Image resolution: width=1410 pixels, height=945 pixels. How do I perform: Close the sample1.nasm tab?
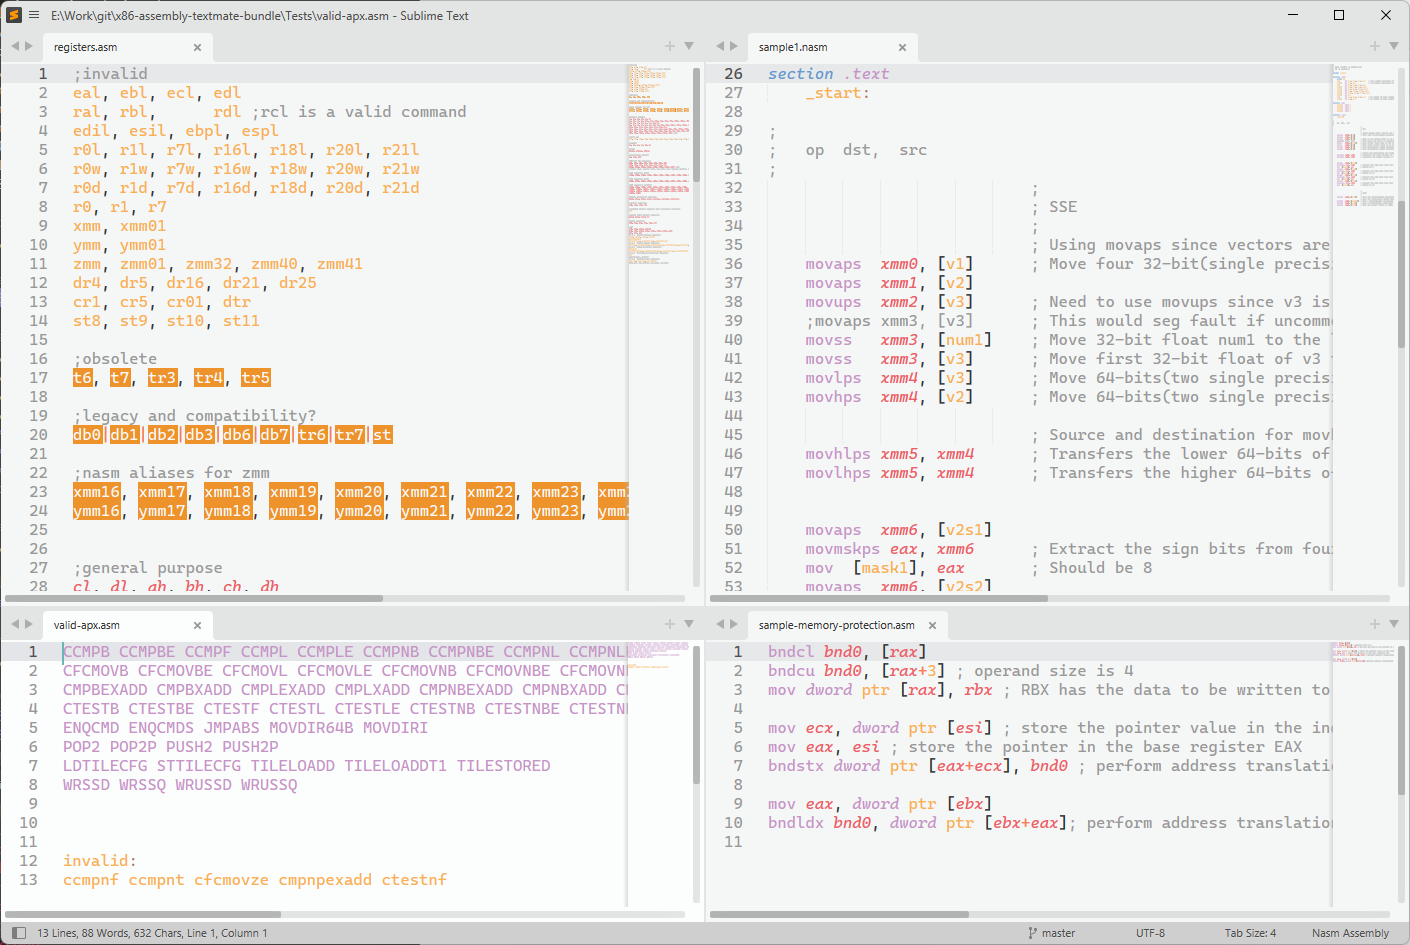point(902,47)
